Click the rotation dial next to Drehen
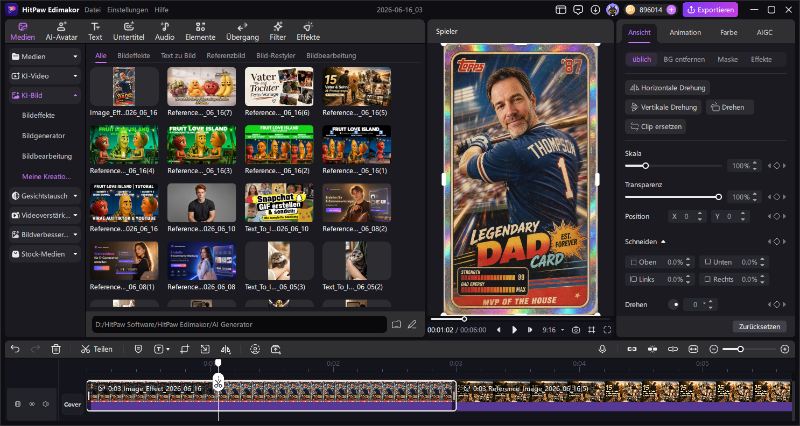This screenshot has width=800, height=426. pos(675,305)
